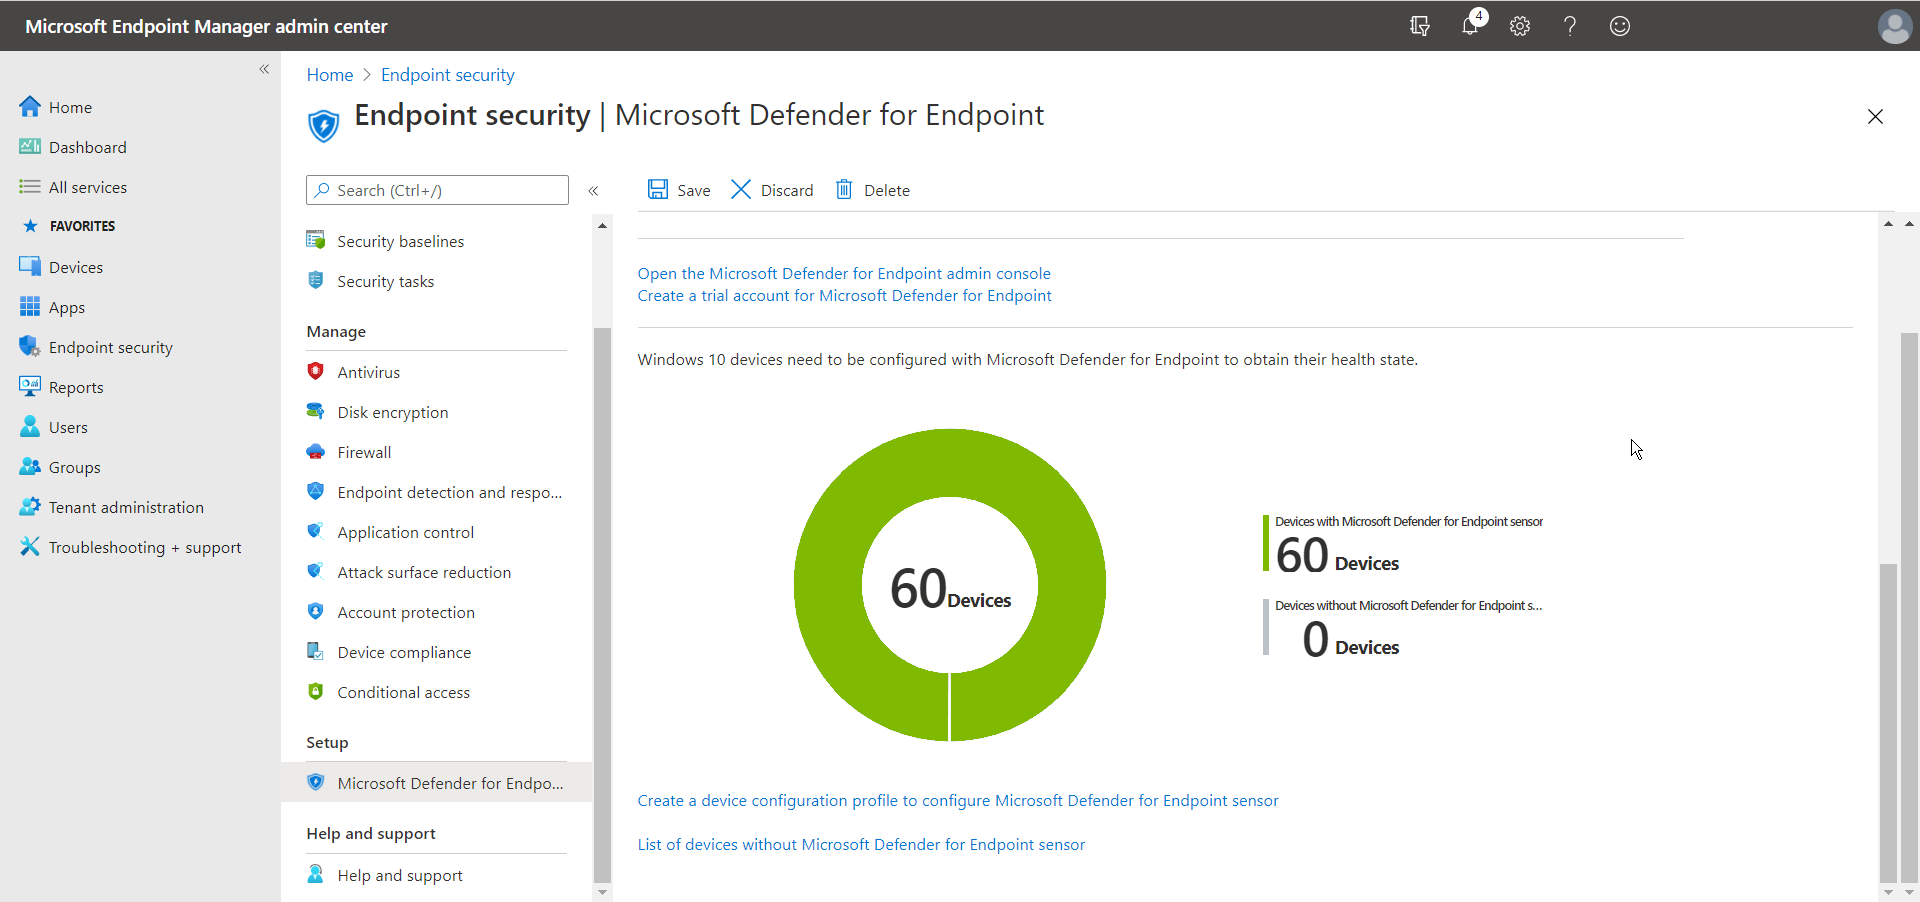
Task: Create a trial account for Defender
Action: [x=845, y=295]
